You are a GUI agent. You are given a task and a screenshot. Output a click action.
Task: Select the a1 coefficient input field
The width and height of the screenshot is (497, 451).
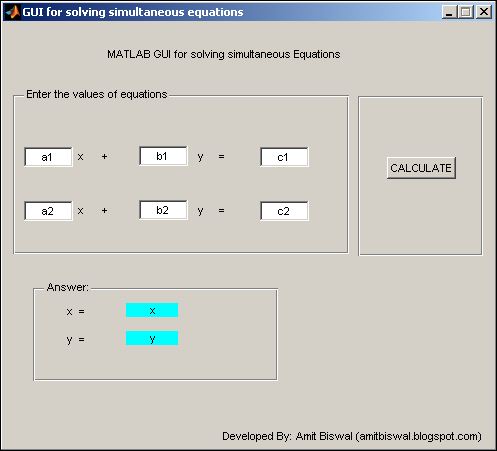point(48,157)
